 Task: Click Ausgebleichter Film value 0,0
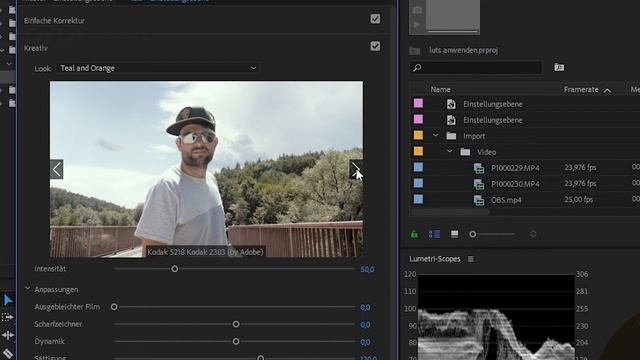(365, 307)
